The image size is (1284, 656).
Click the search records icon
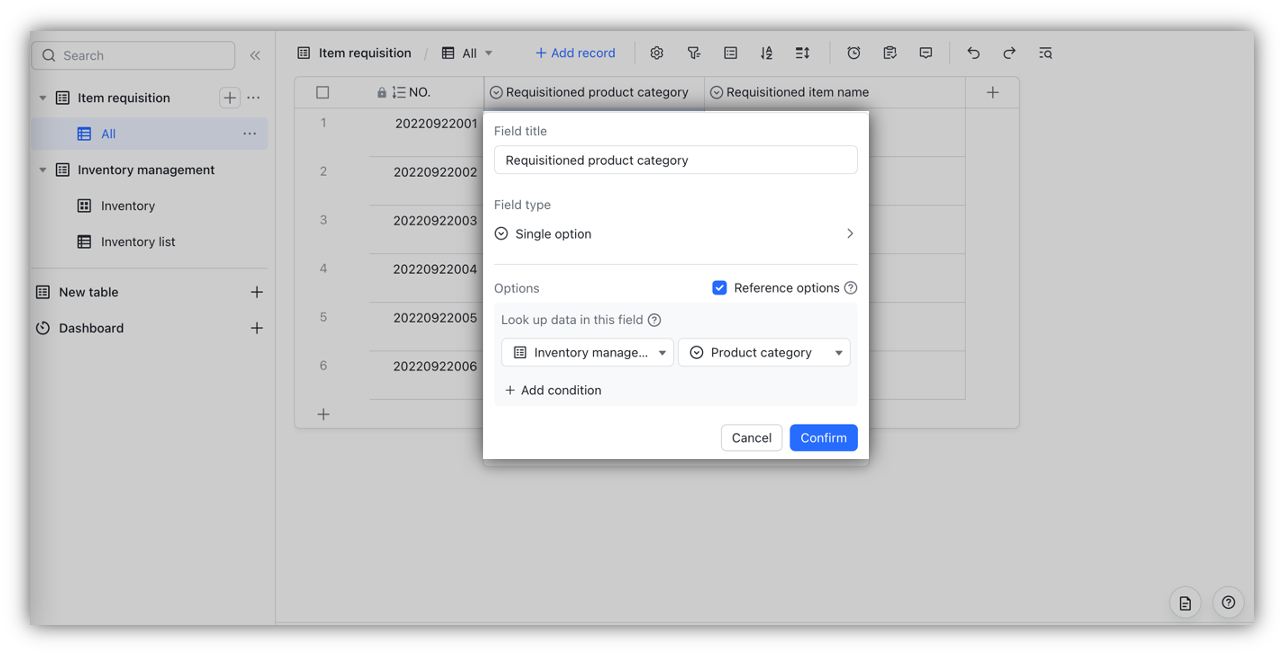[1045, 52]
